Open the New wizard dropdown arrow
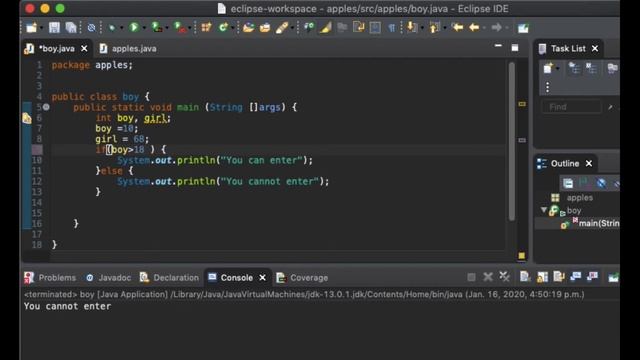The width and height of the screenshot is (640, 360). (x=42, y=28)
